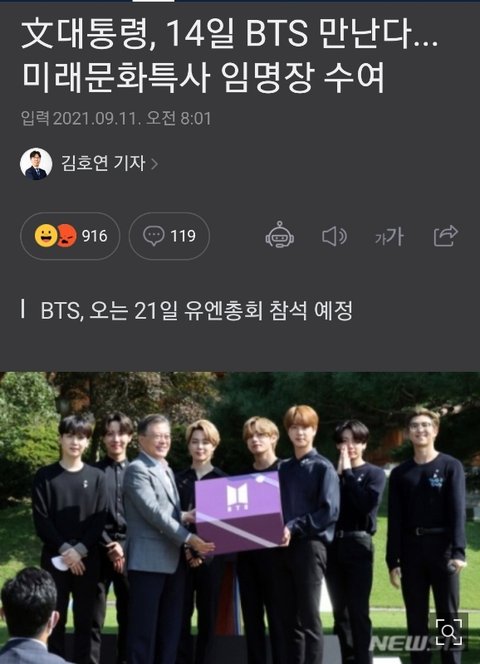Open reporter 김호연 profile photo
480x664 pixels.
(36, 164)
